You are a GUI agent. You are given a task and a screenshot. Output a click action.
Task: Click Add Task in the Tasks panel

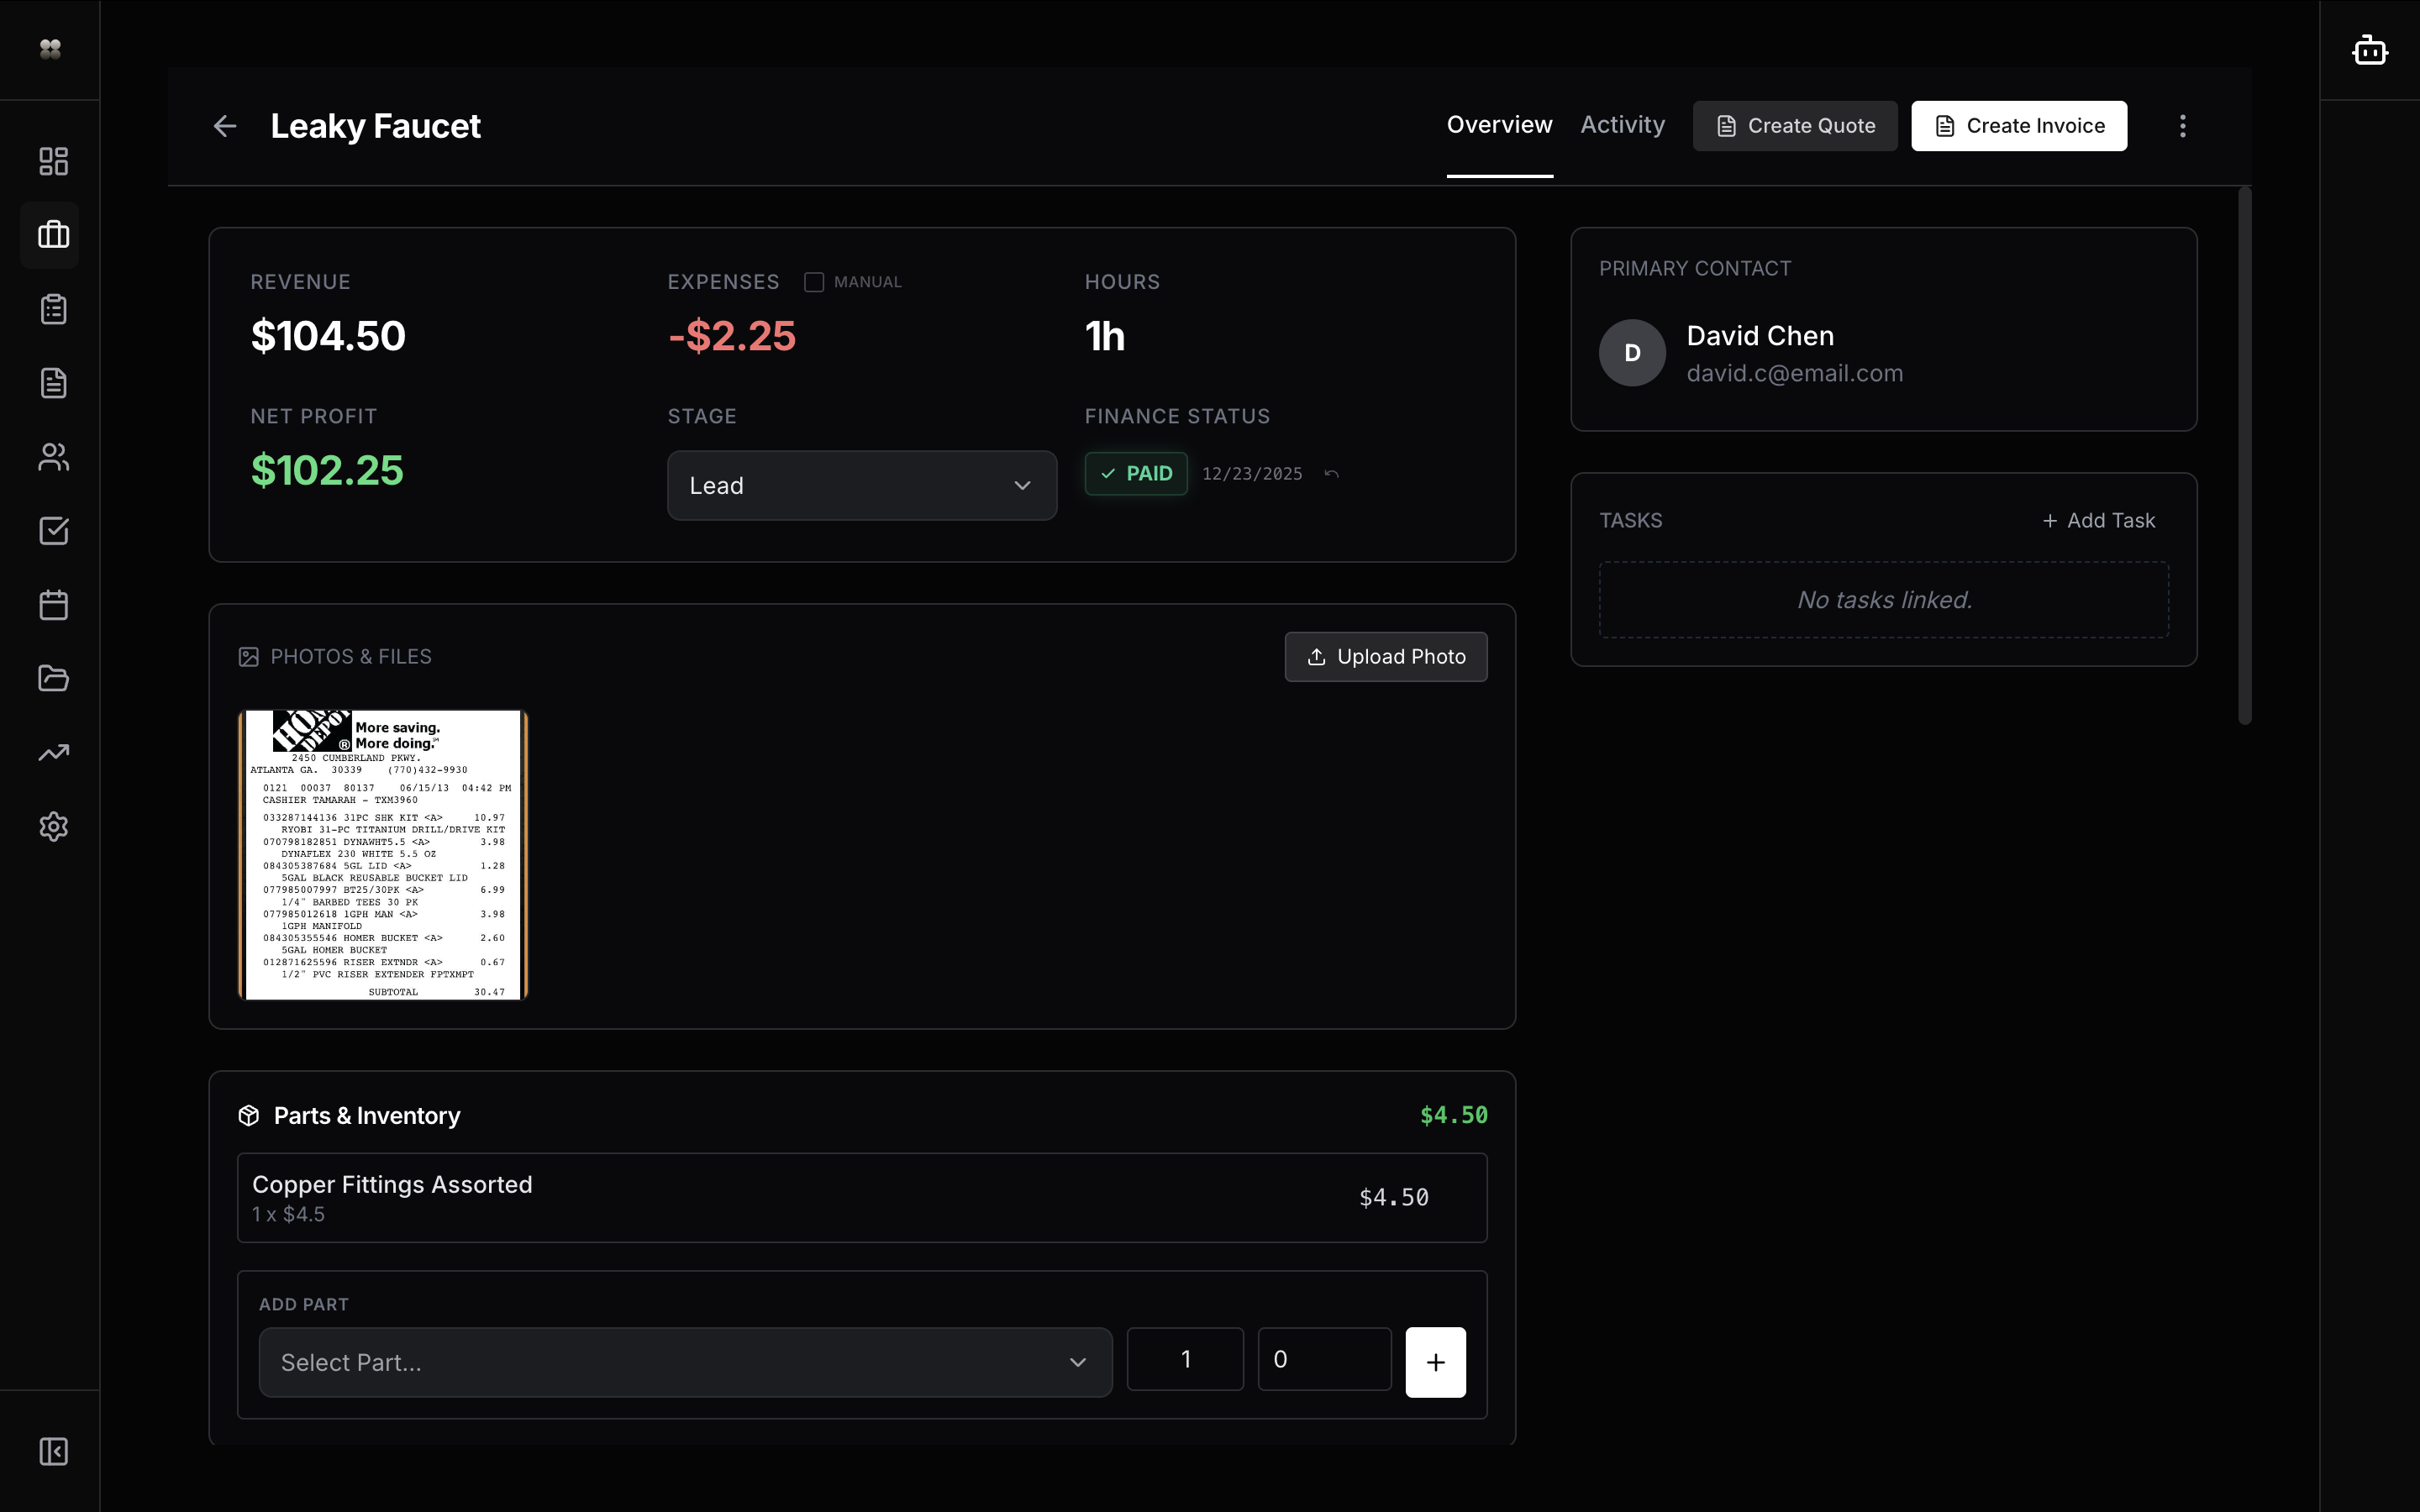(x=2099, y=520)
